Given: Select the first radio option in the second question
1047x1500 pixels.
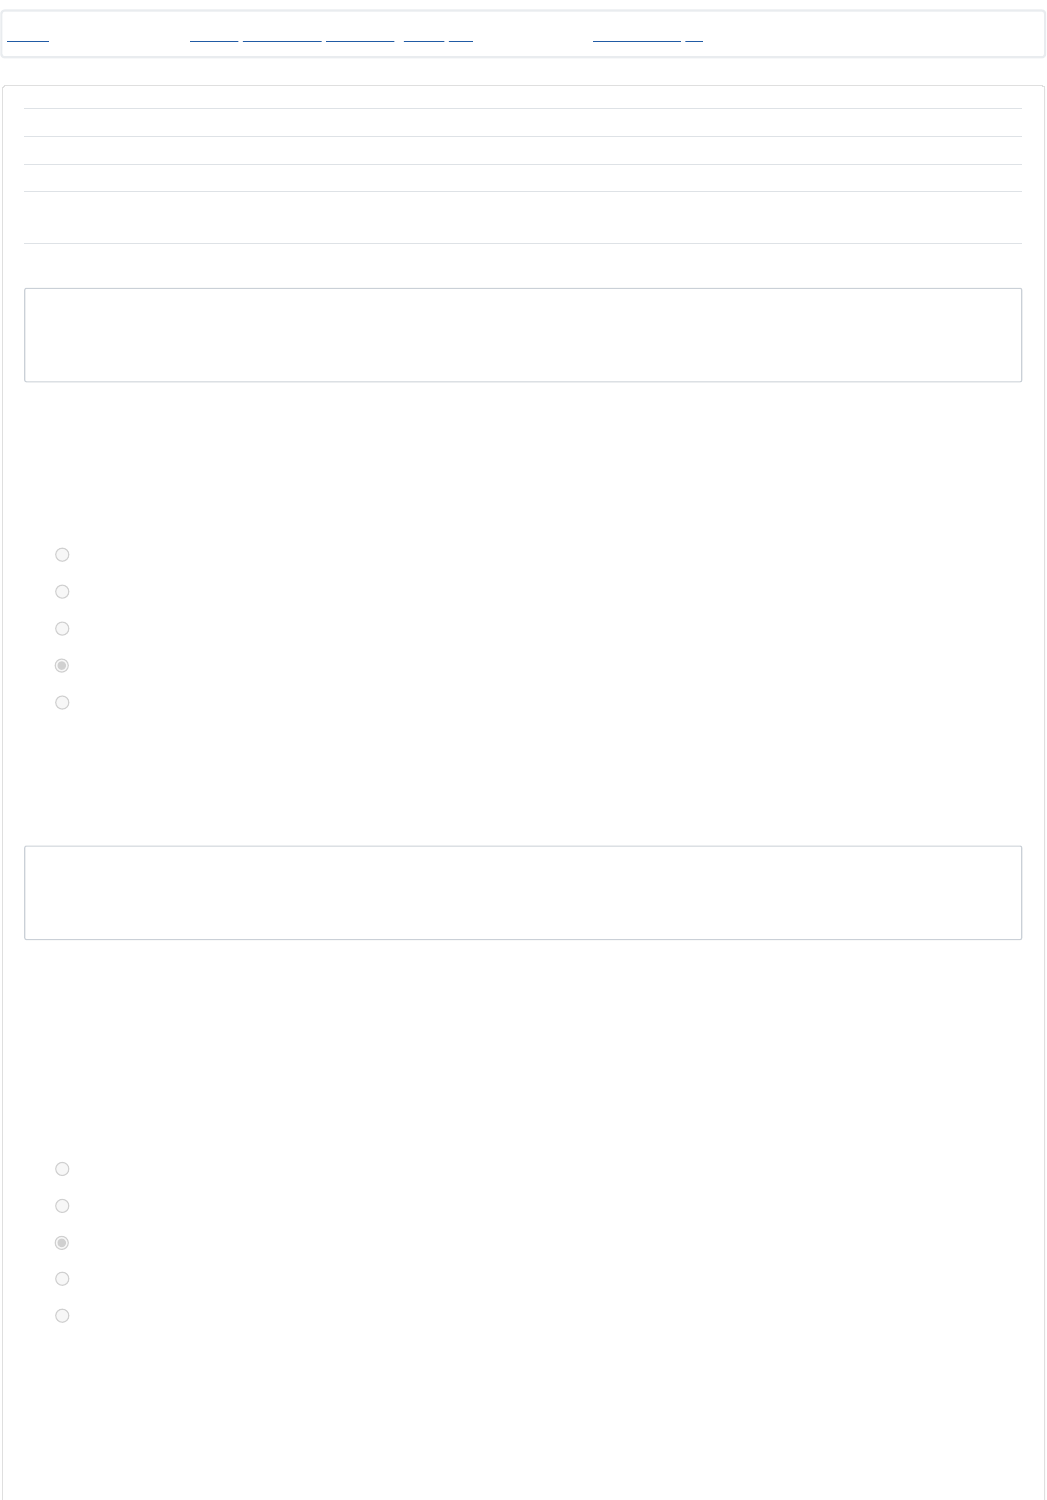Looking at the screenshot, I should coord(62,1169).
